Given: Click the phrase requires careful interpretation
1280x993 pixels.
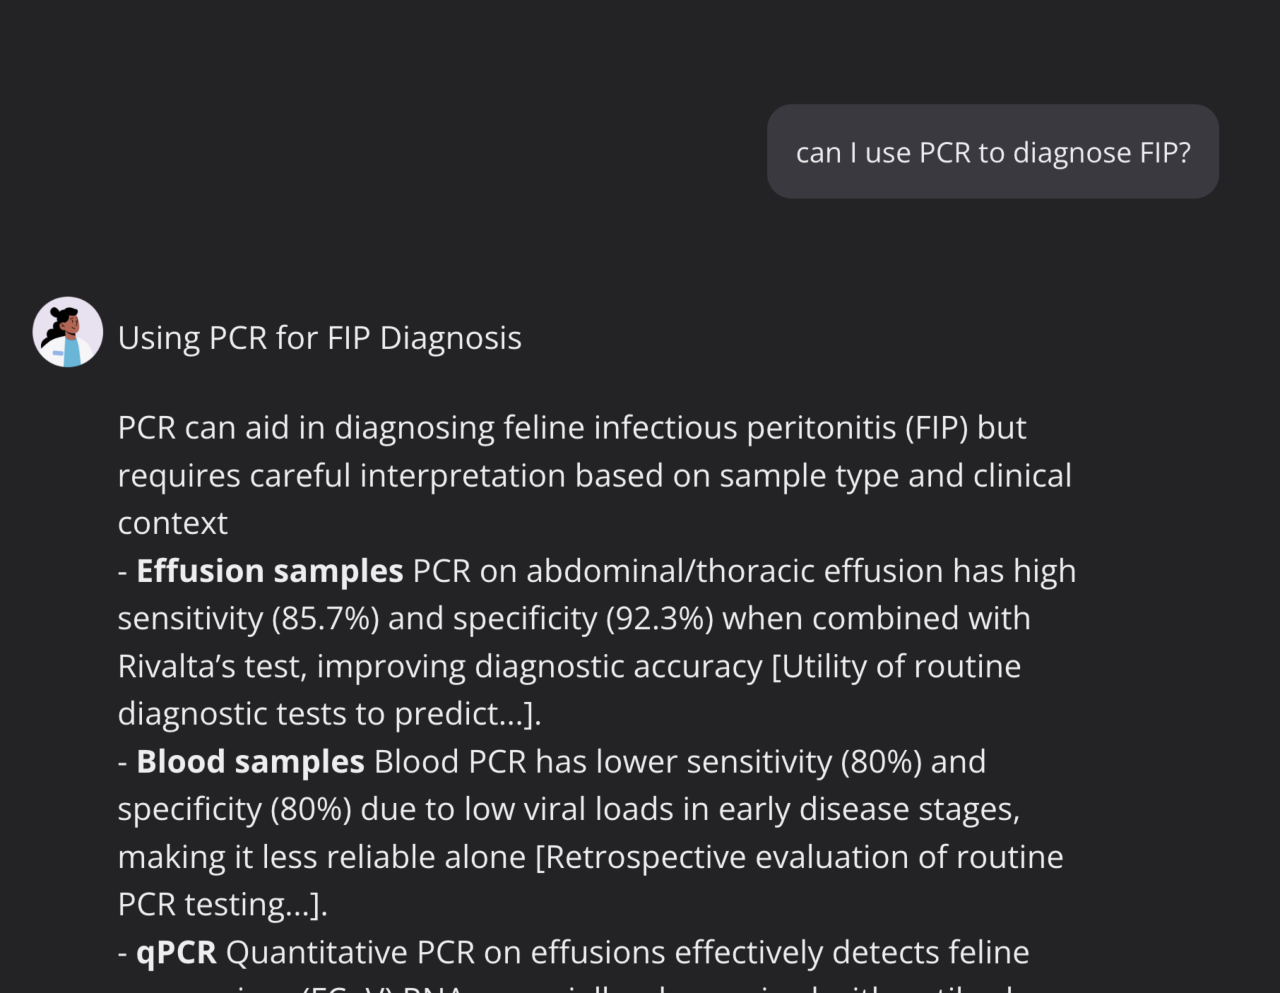Looking at the screenshot, I should coord(342,476).
